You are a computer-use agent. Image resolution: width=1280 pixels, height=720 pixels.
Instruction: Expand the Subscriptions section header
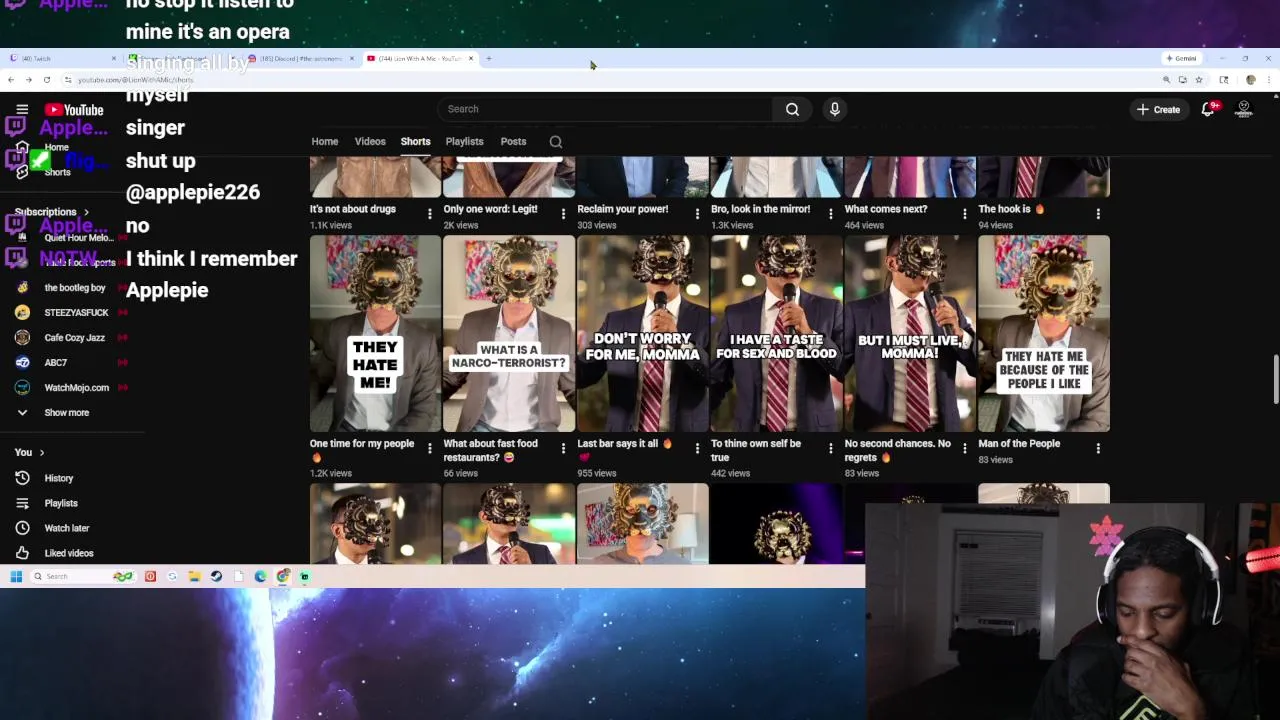click(52, 212)
